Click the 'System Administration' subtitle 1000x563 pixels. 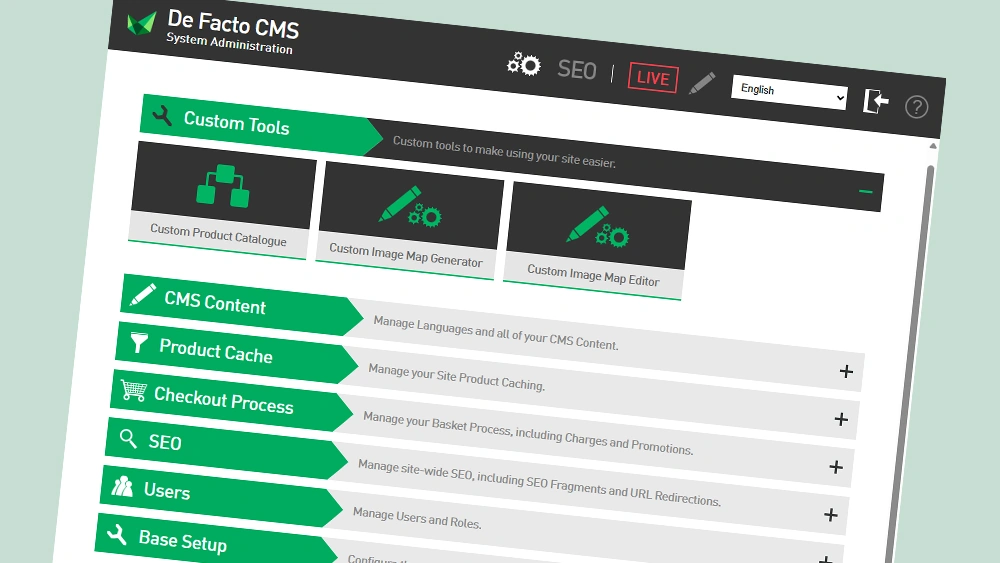pos(229,43)
